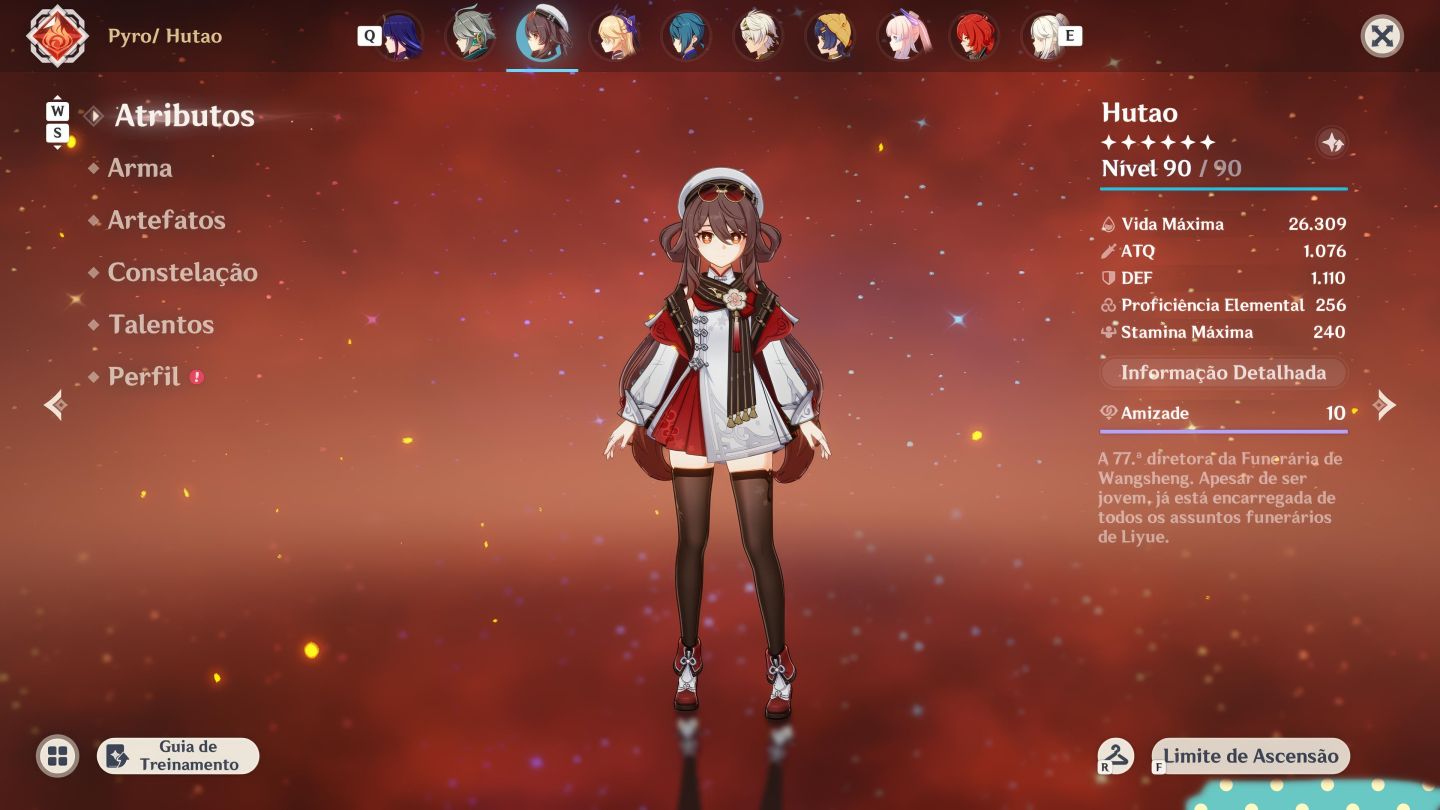The height and width of the screenshot is (810, 1440).
Task: Select the white-haired character portrait
Action: pyautogui.click(x=1046, y=36)
